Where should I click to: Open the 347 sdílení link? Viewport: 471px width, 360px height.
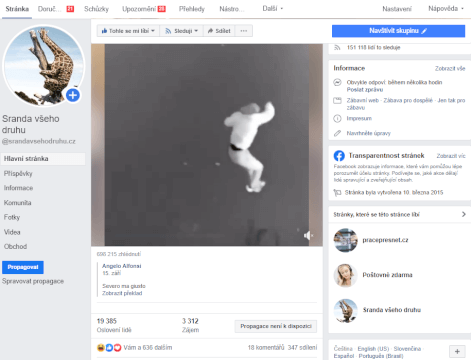tap(302, 348)
